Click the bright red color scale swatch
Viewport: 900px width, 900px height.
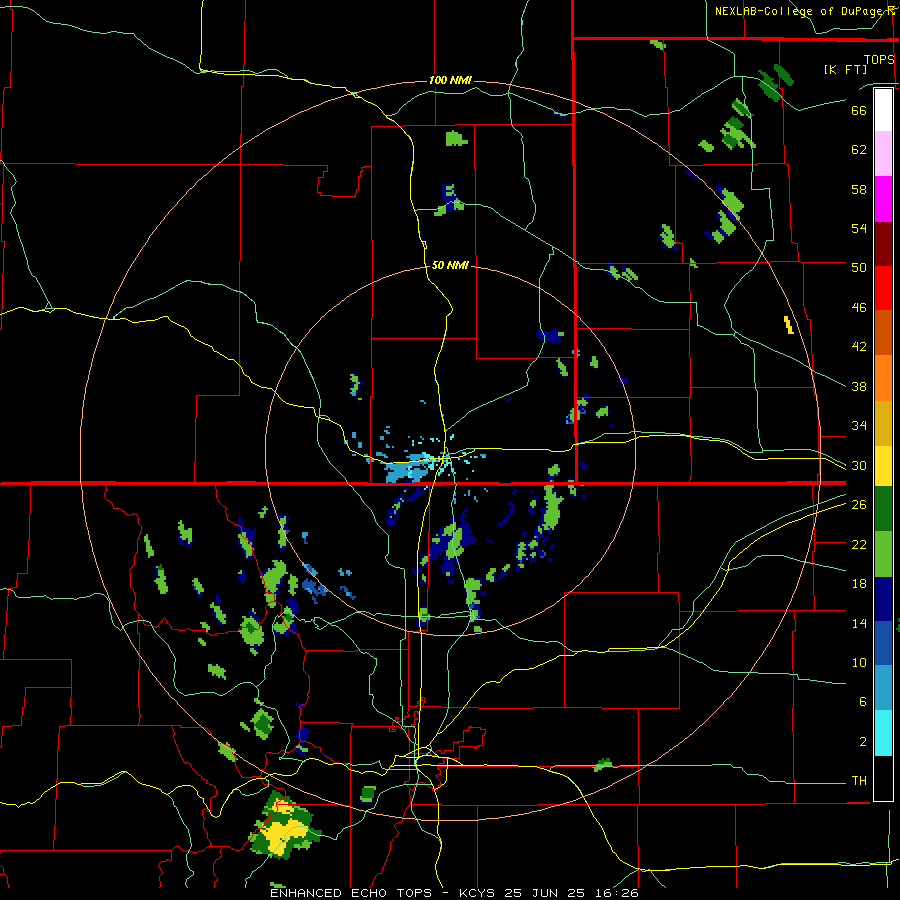883,288
